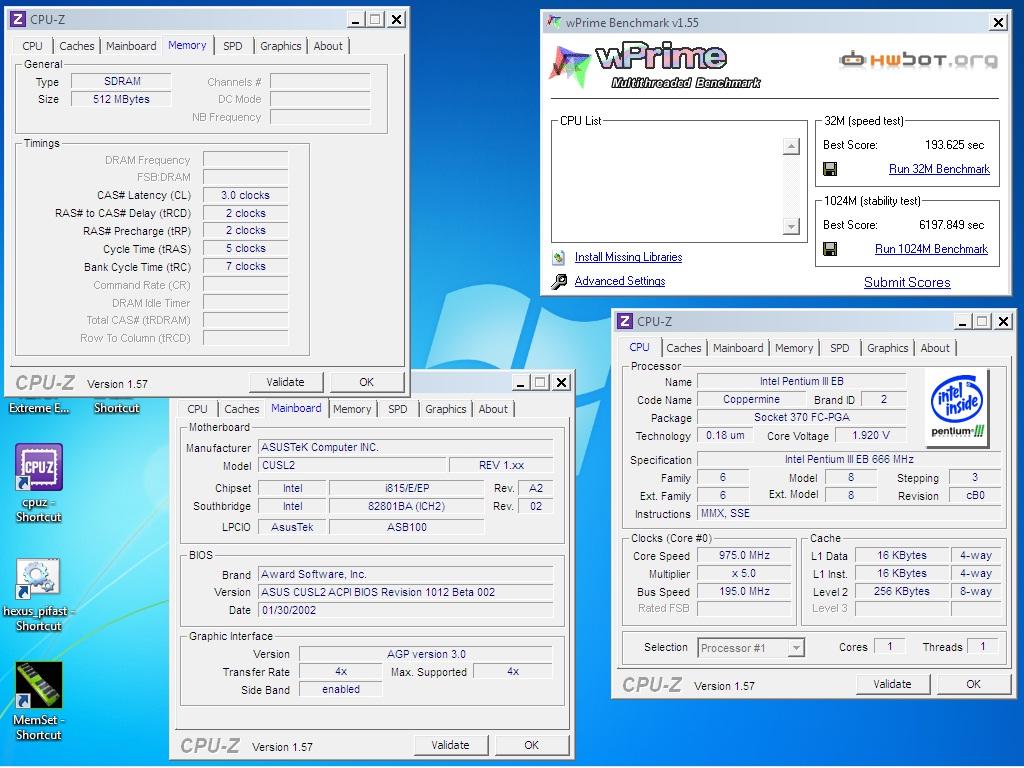Click the memory Size 512 MBytes field
Image resolution: width=1024 pixels, height=768 pixels.
(x=121, y=99)
